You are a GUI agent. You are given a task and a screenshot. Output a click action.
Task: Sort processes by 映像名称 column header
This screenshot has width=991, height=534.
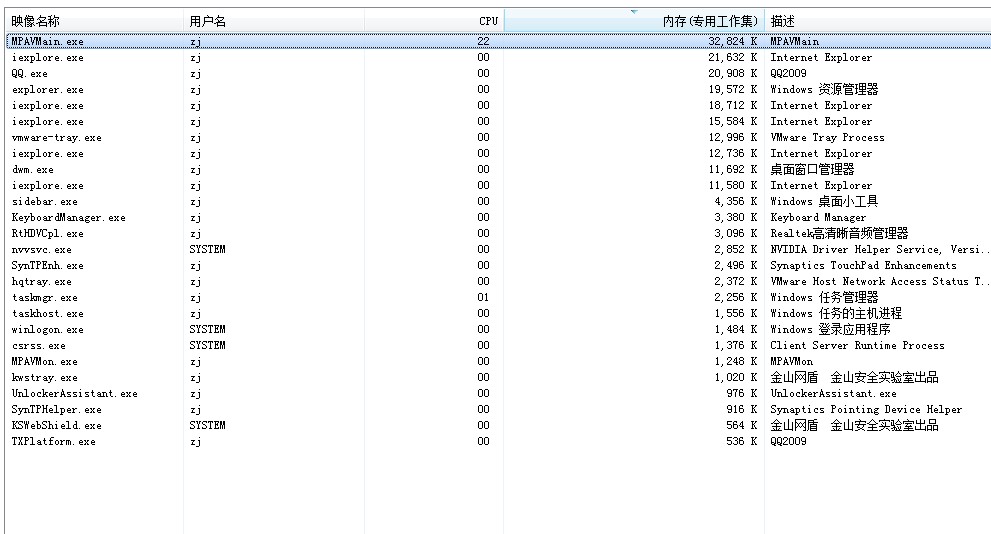pyautogui.click(x=36, y=21)
